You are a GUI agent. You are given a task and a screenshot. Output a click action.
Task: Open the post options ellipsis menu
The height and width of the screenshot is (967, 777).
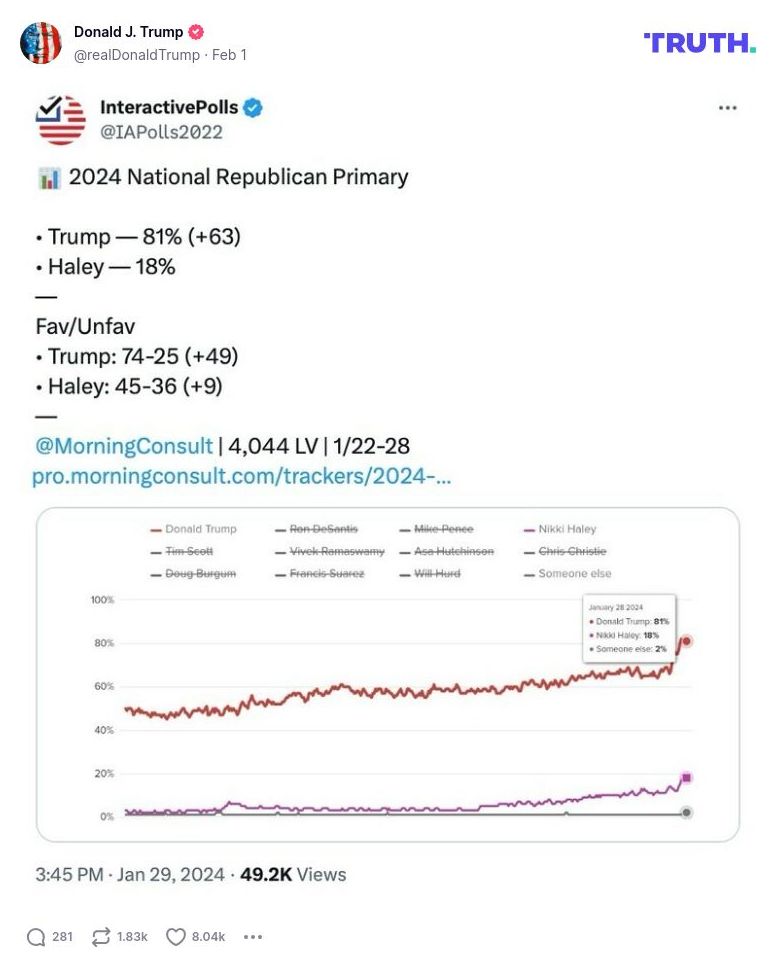pos(728,108)
